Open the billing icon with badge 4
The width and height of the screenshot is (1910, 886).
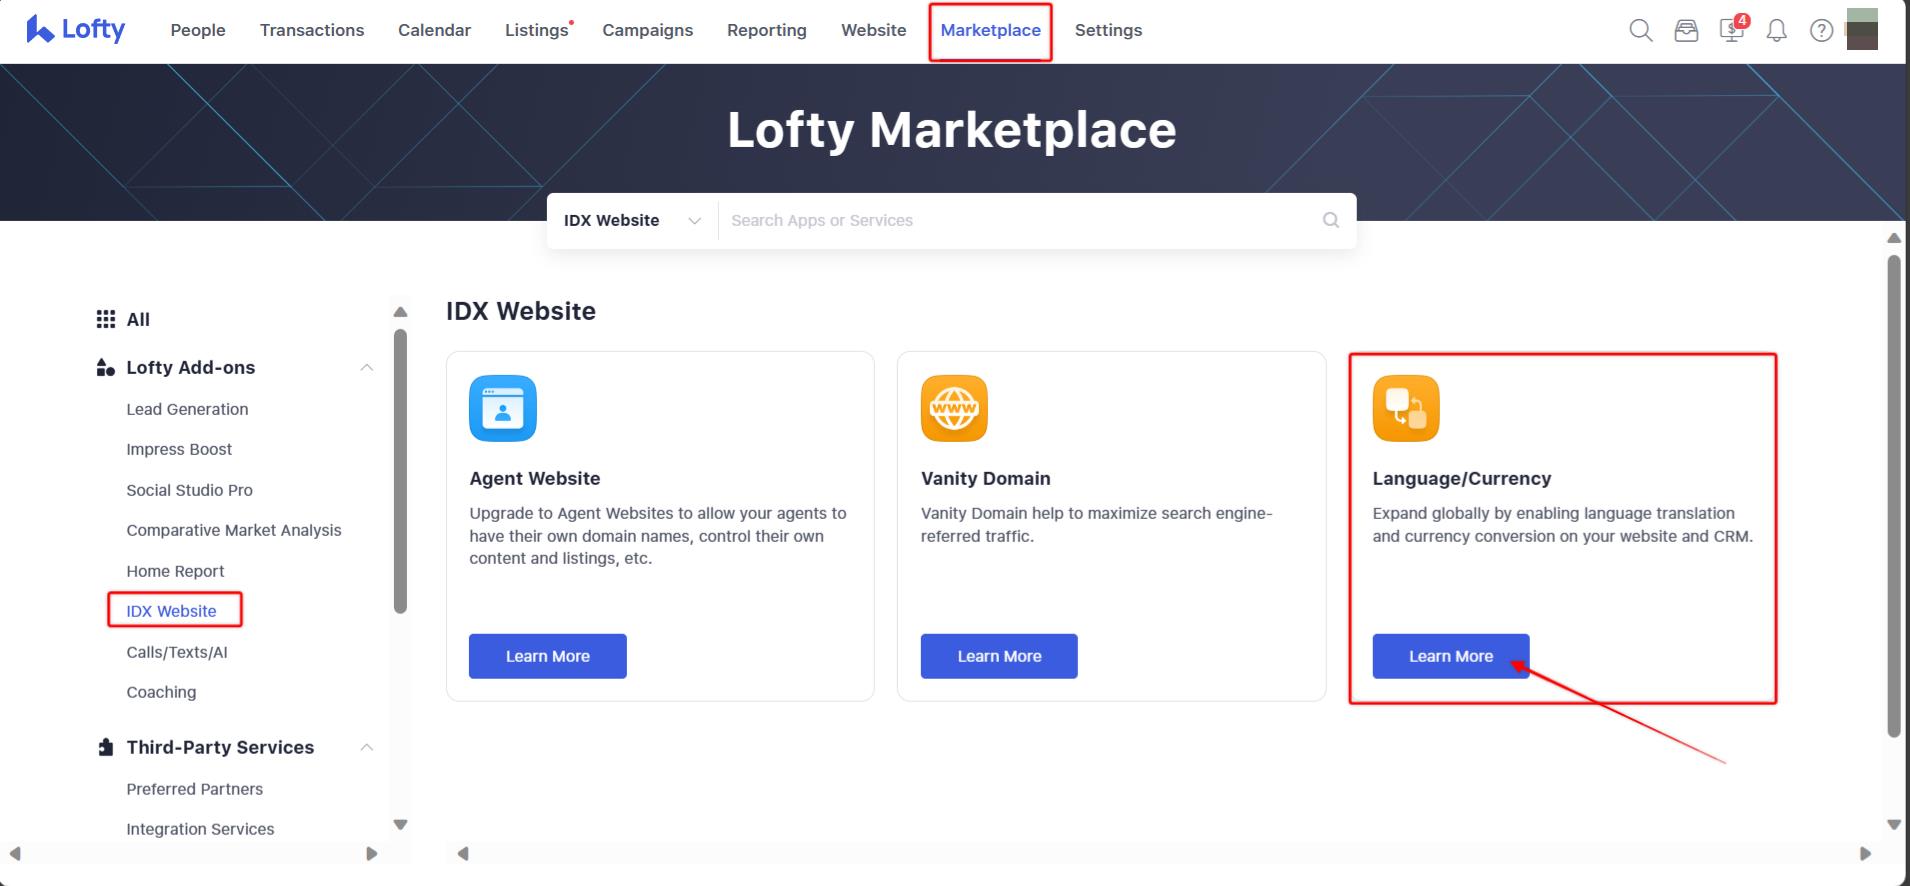click(1732, 29)
